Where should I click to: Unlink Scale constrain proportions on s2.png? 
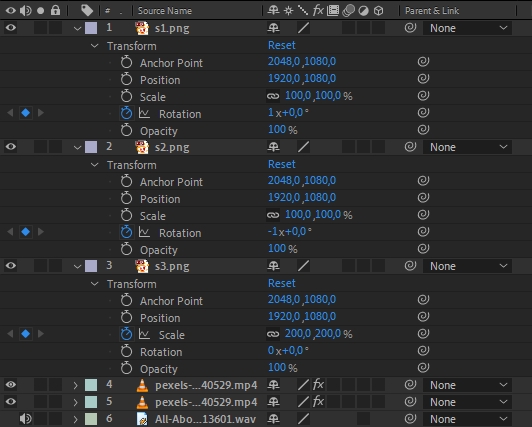[x=273, y=215]
